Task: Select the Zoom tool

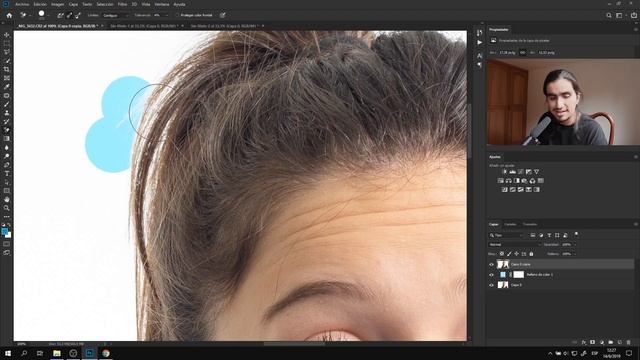Action: (7, 208)
